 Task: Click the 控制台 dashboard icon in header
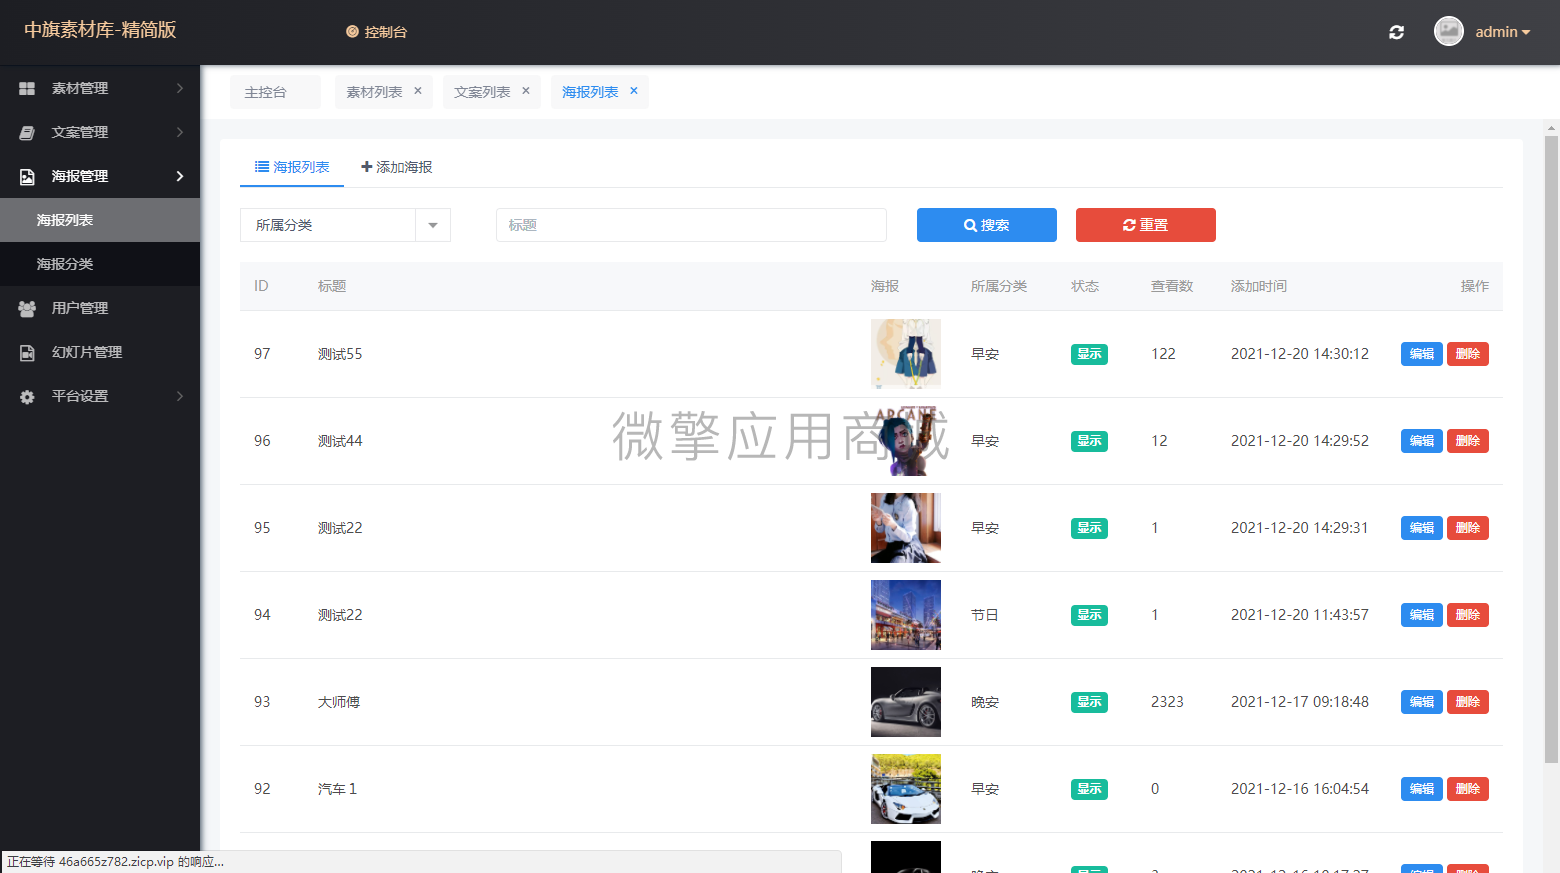pos(352,32)
